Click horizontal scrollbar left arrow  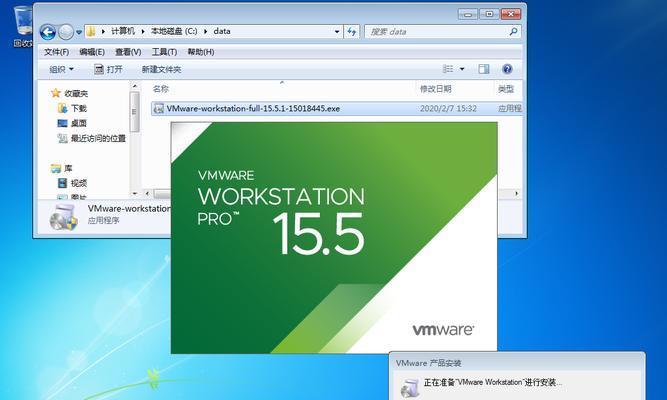coord(147,194)
